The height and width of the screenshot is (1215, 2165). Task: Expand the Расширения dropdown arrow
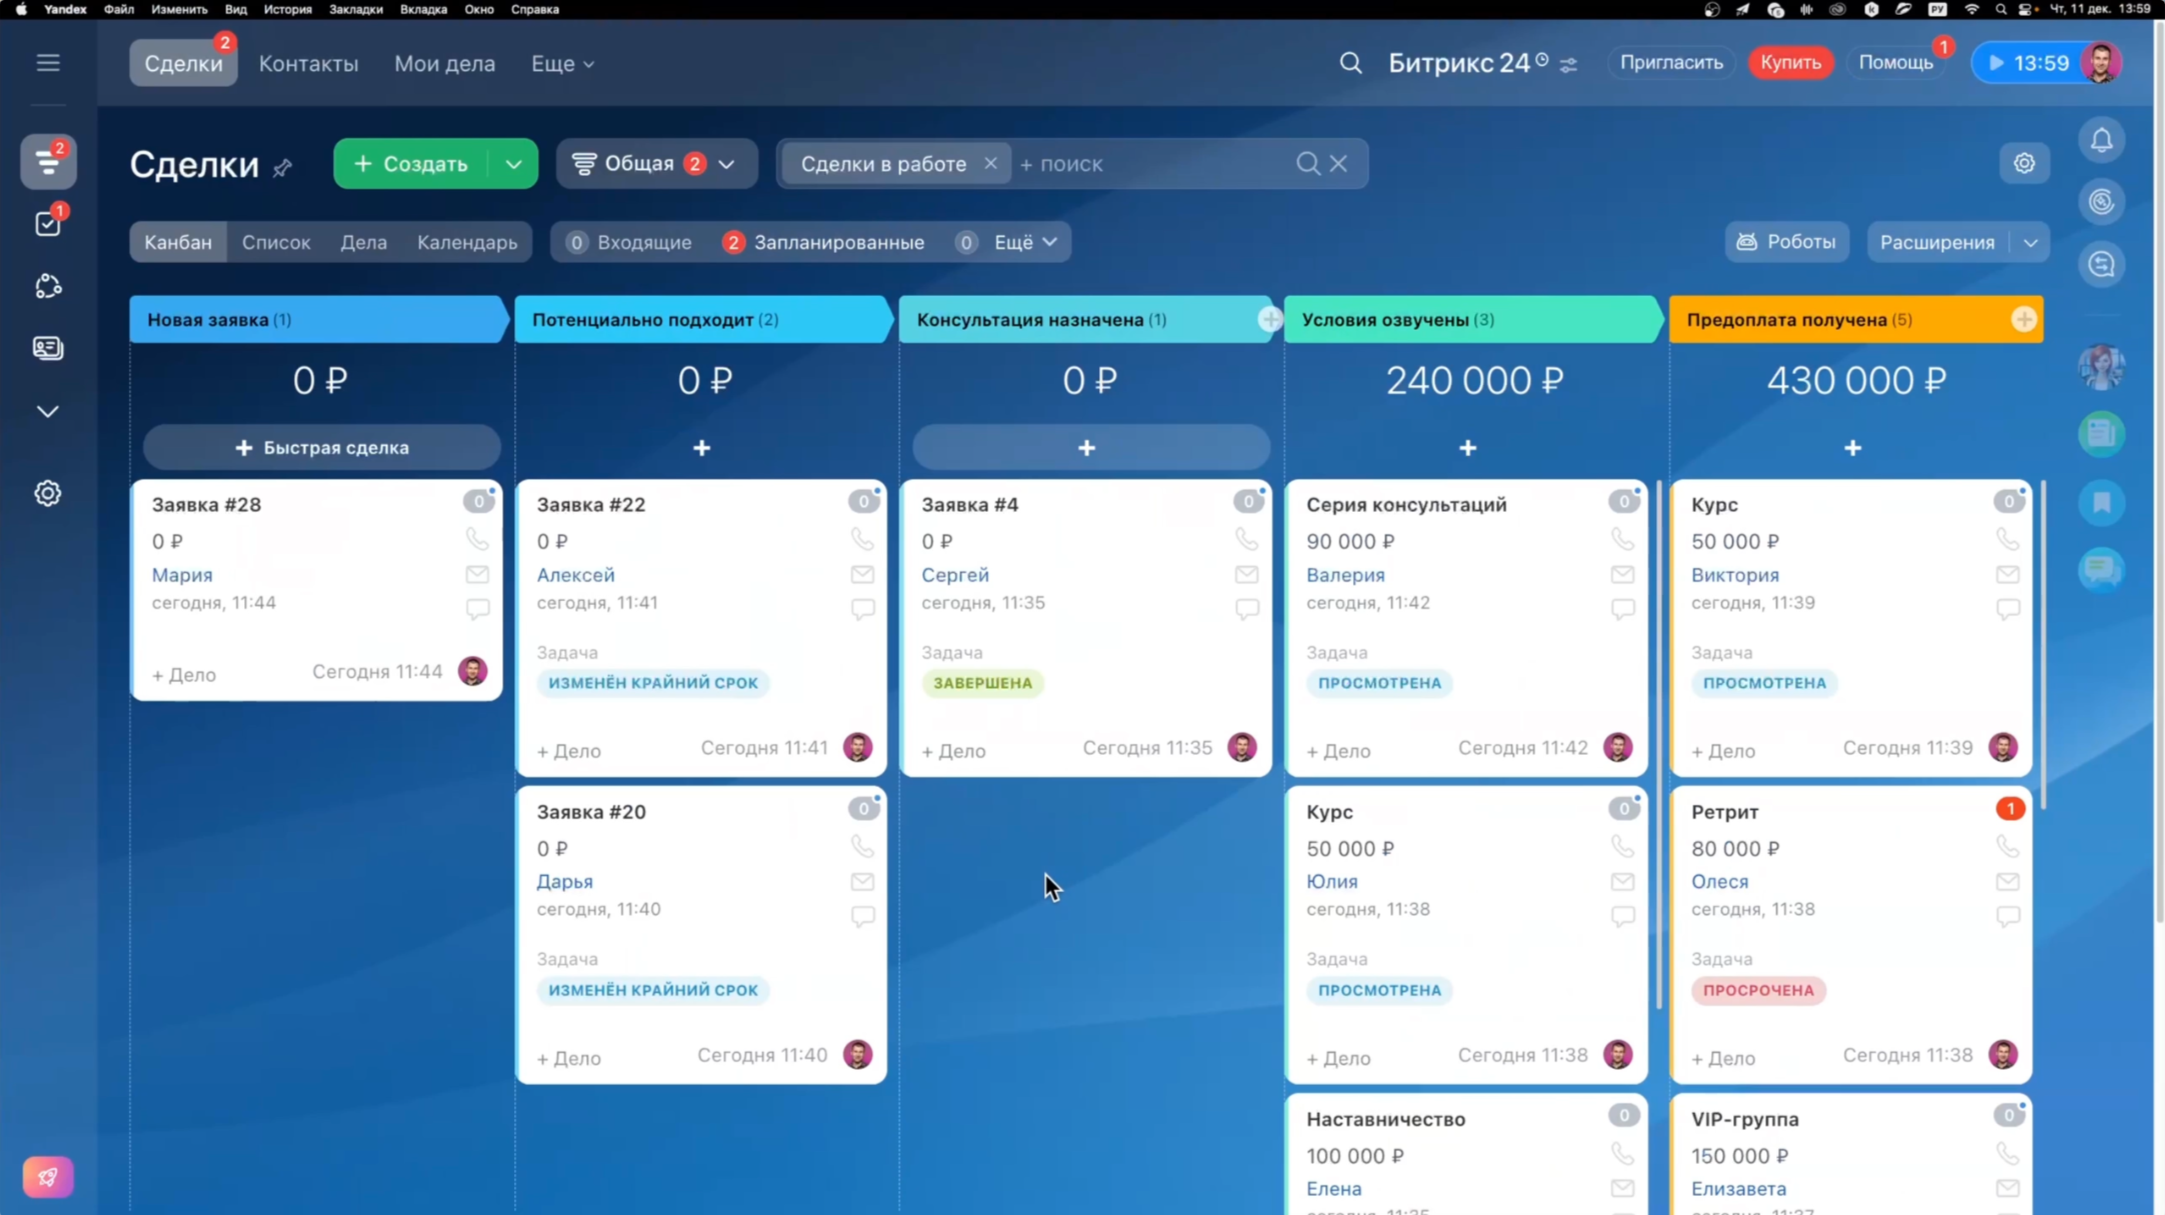pyautogui.click(x=2030, y=242)
